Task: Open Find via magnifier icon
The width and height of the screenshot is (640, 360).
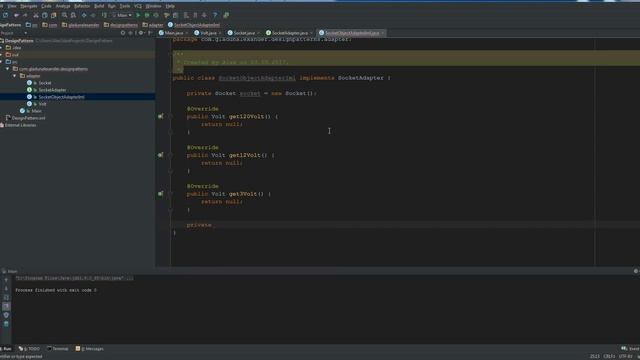Action: [64, 15]
